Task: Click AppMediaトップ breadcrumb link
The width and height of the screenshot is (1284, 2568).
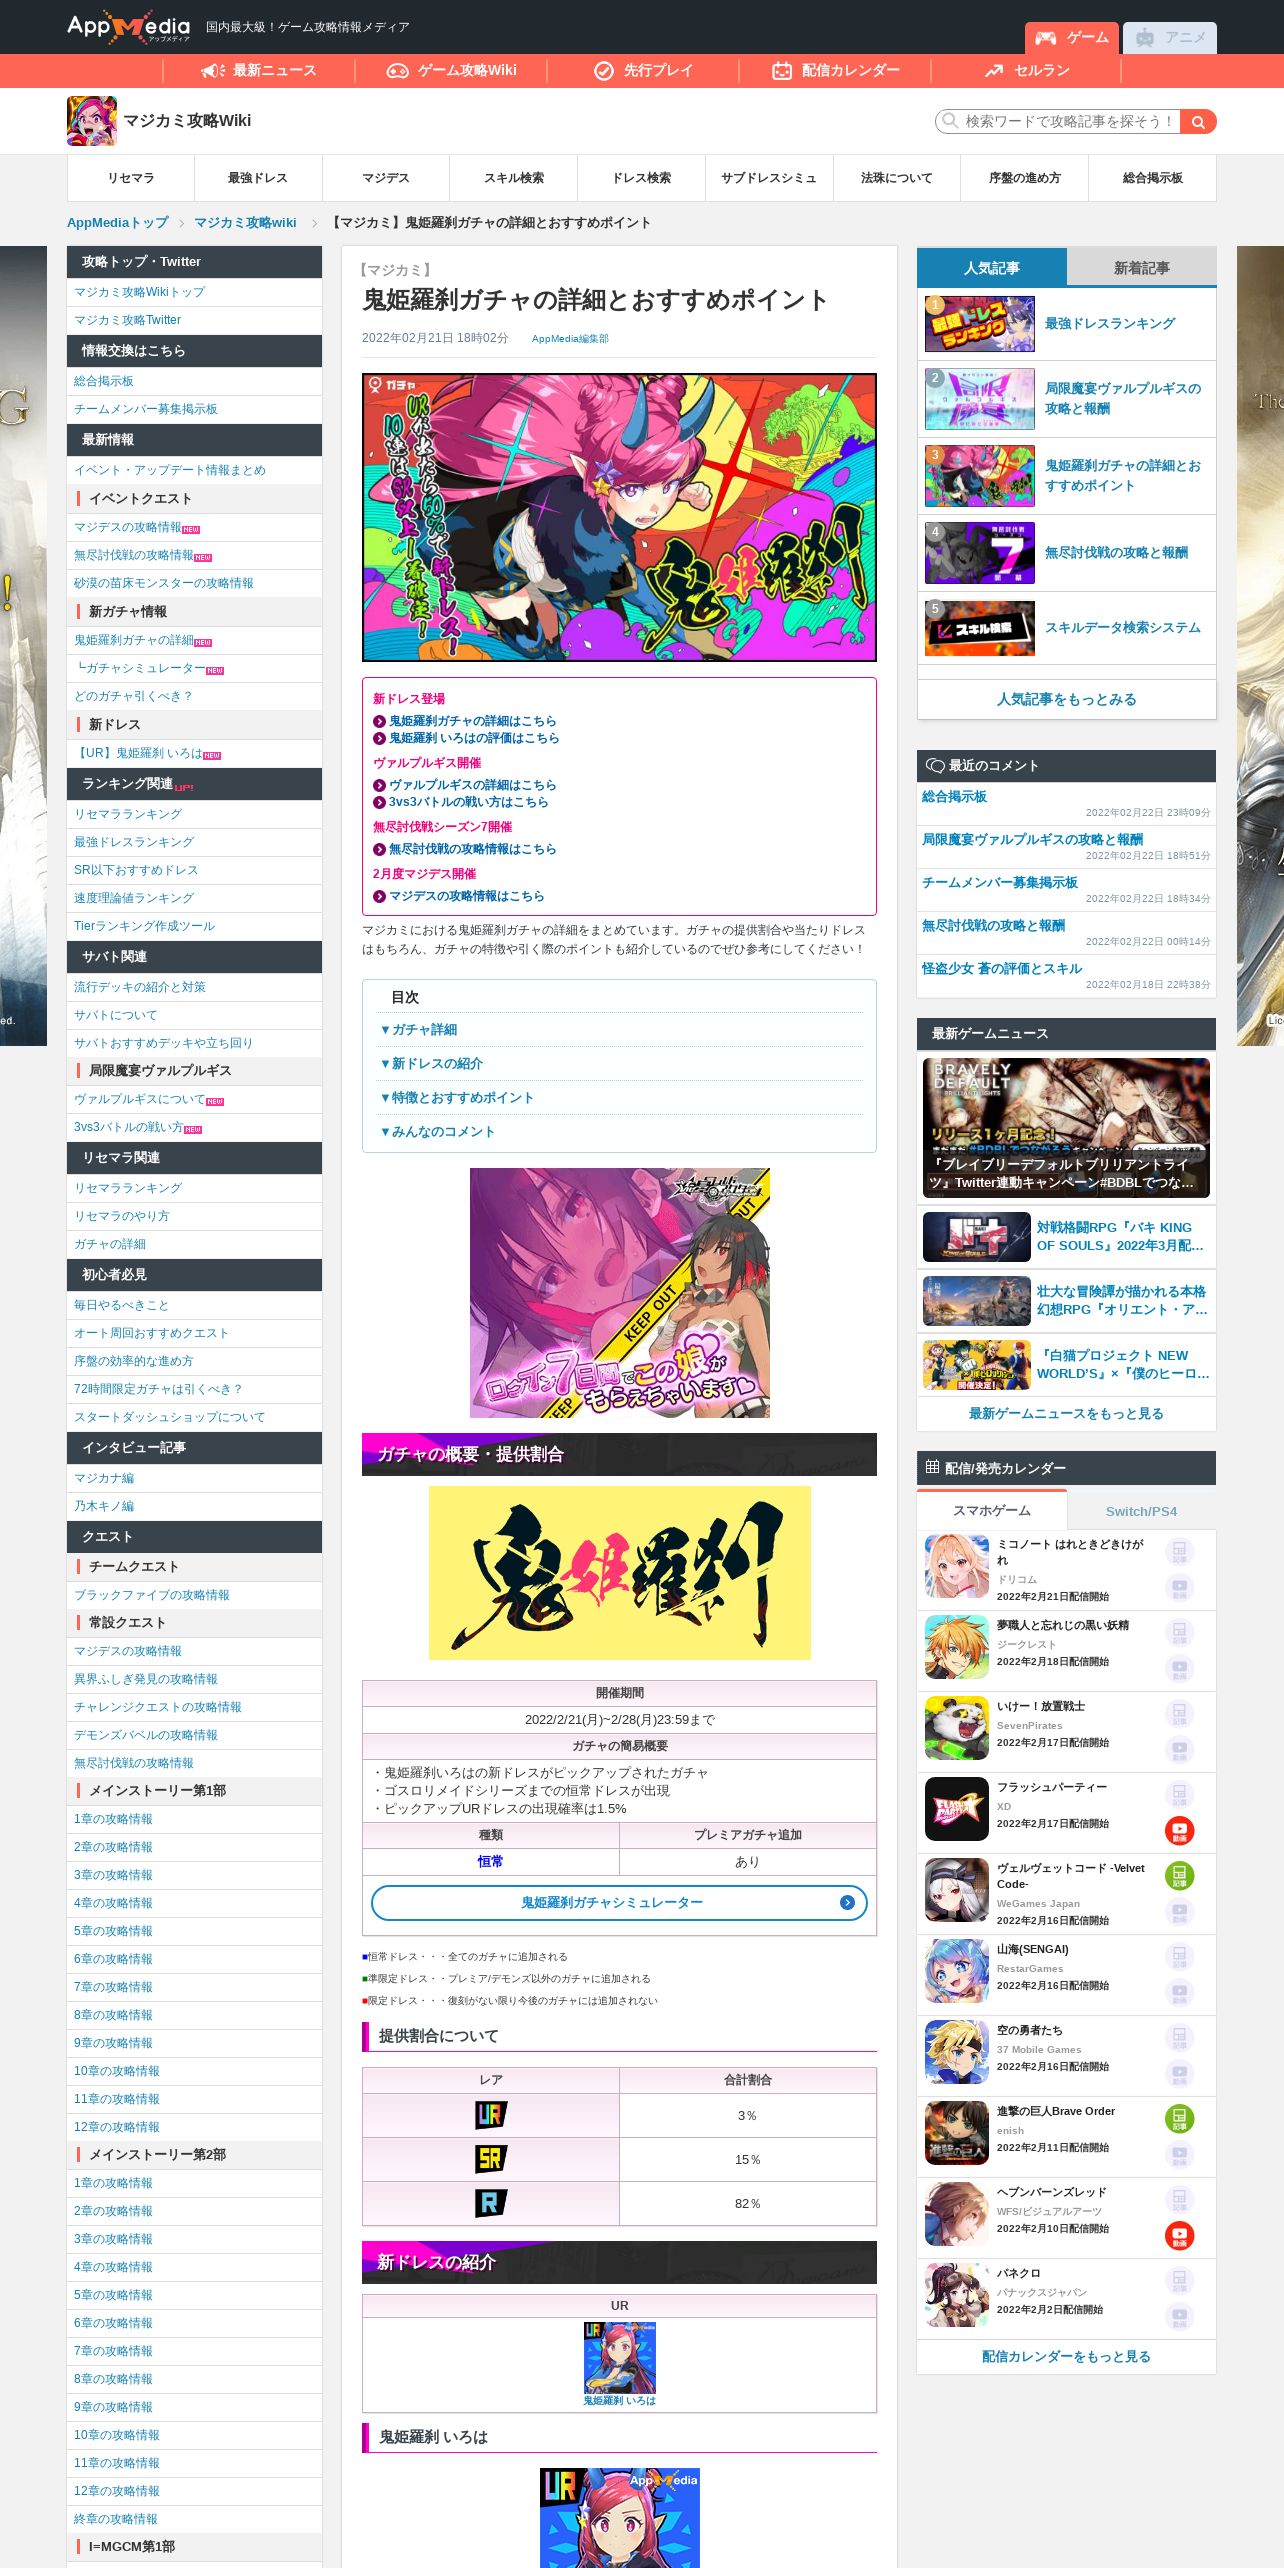Action: pyautogui.click(x=118, y=223)
